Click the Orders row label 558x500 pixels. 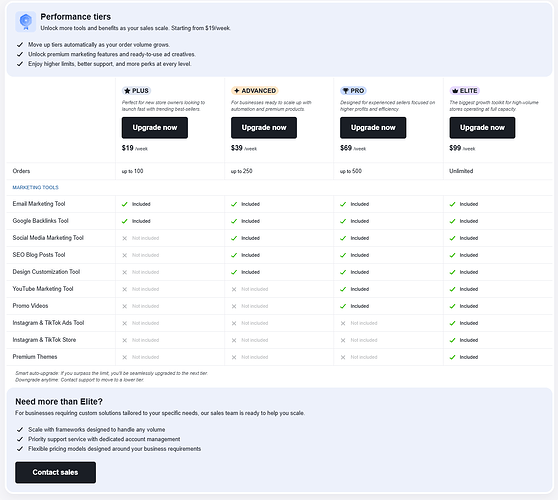[x=21, y=171]
